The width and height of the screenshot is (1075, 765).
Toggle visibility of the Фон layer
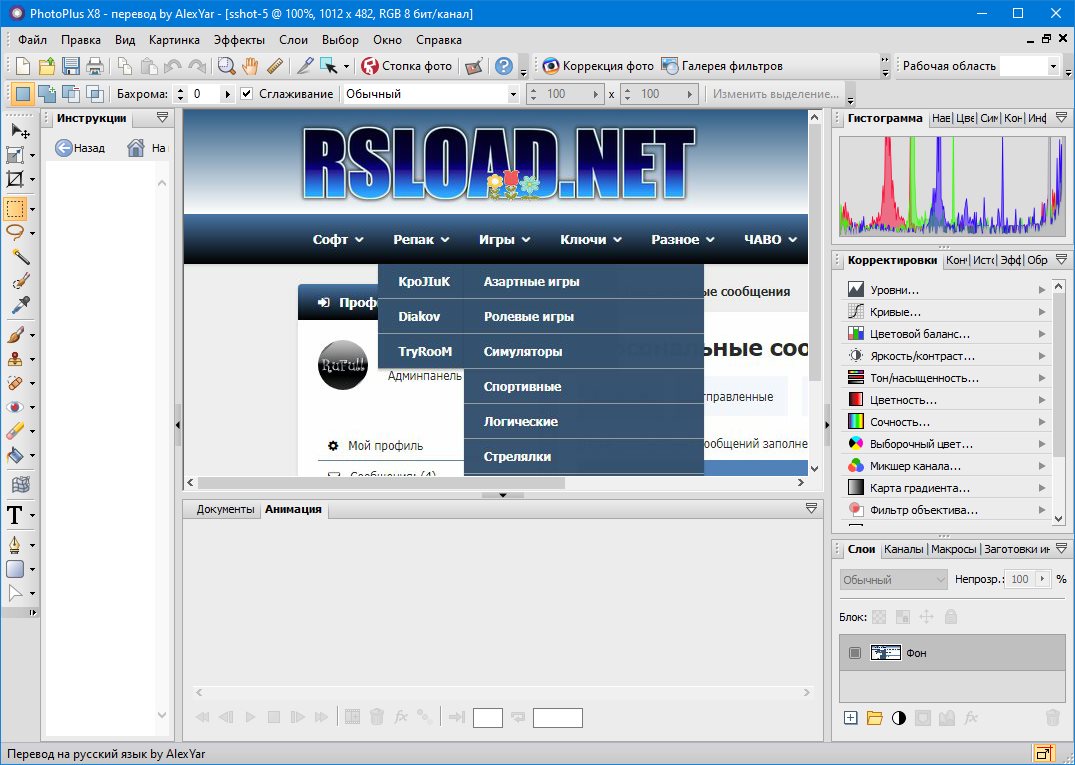(854, 653)
